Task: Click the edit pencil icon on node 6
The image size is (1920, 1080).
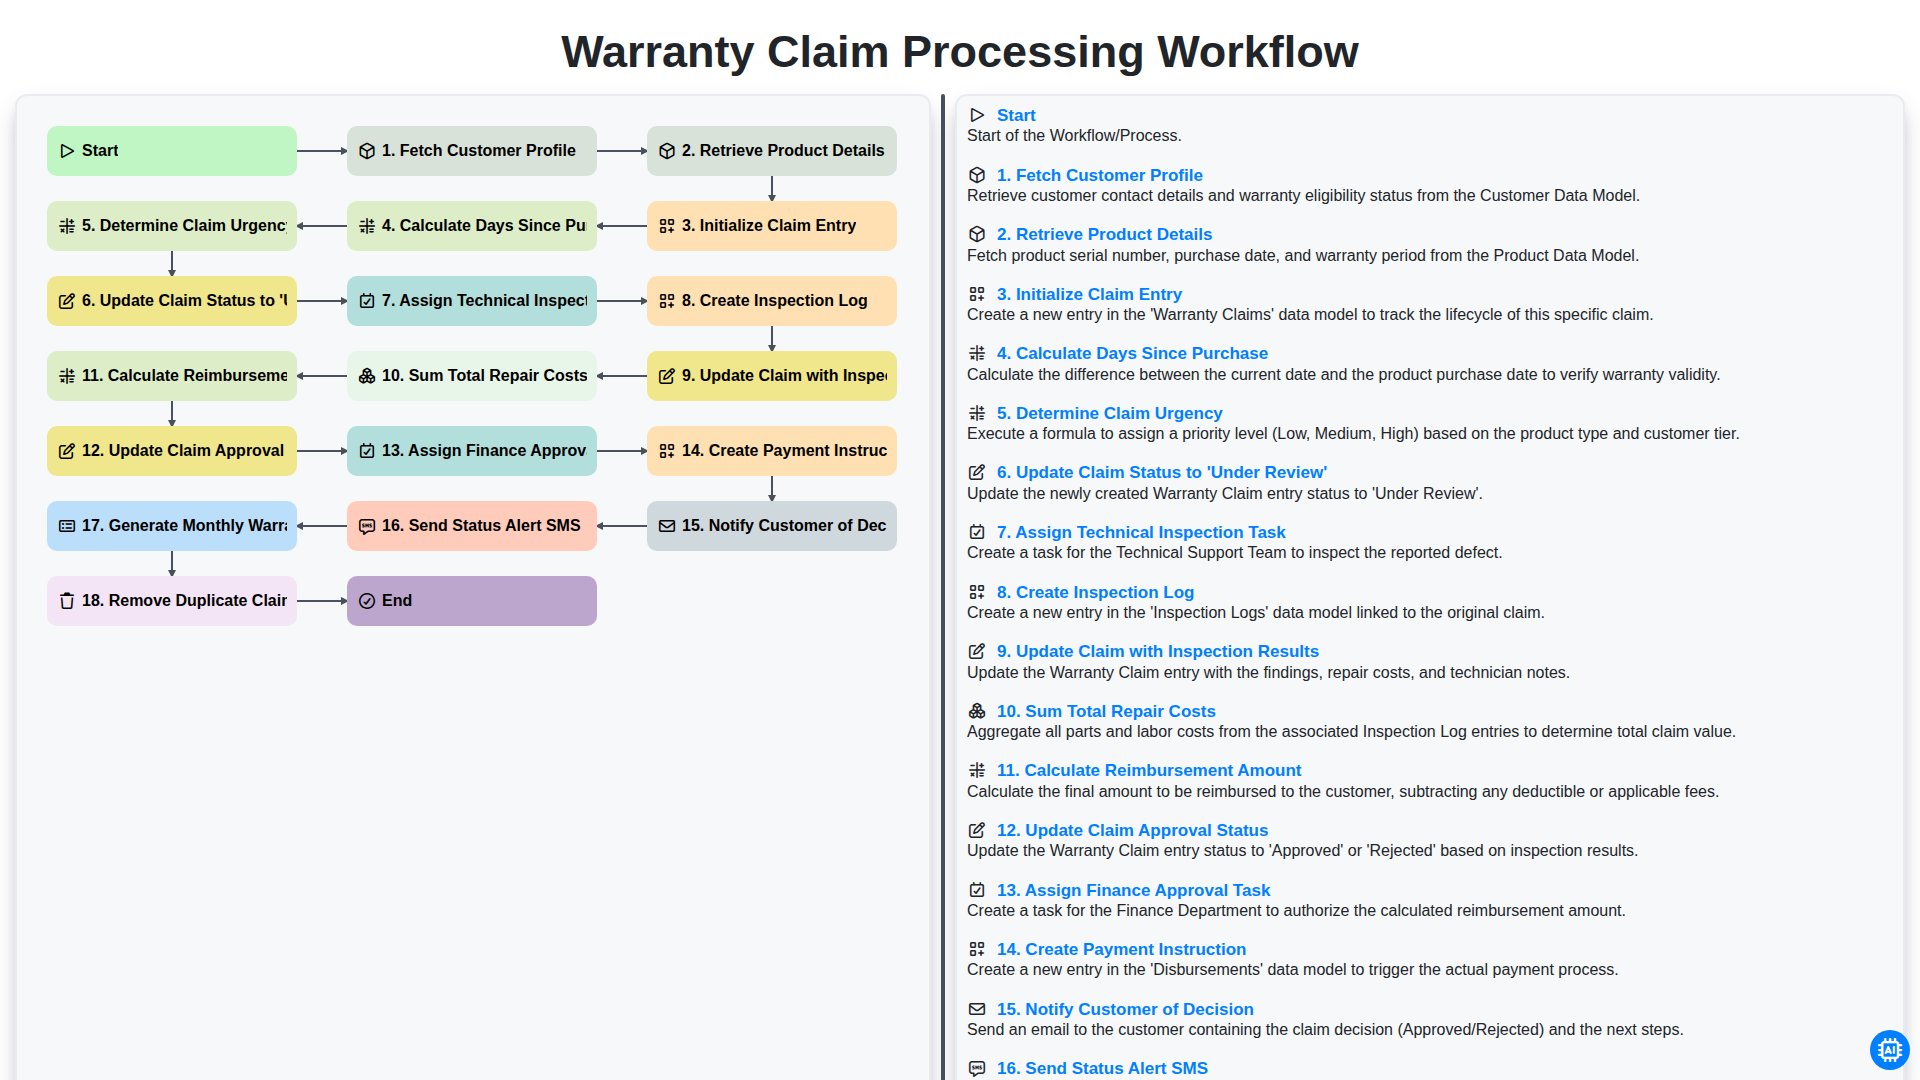Action: click(x=67, y=301)
